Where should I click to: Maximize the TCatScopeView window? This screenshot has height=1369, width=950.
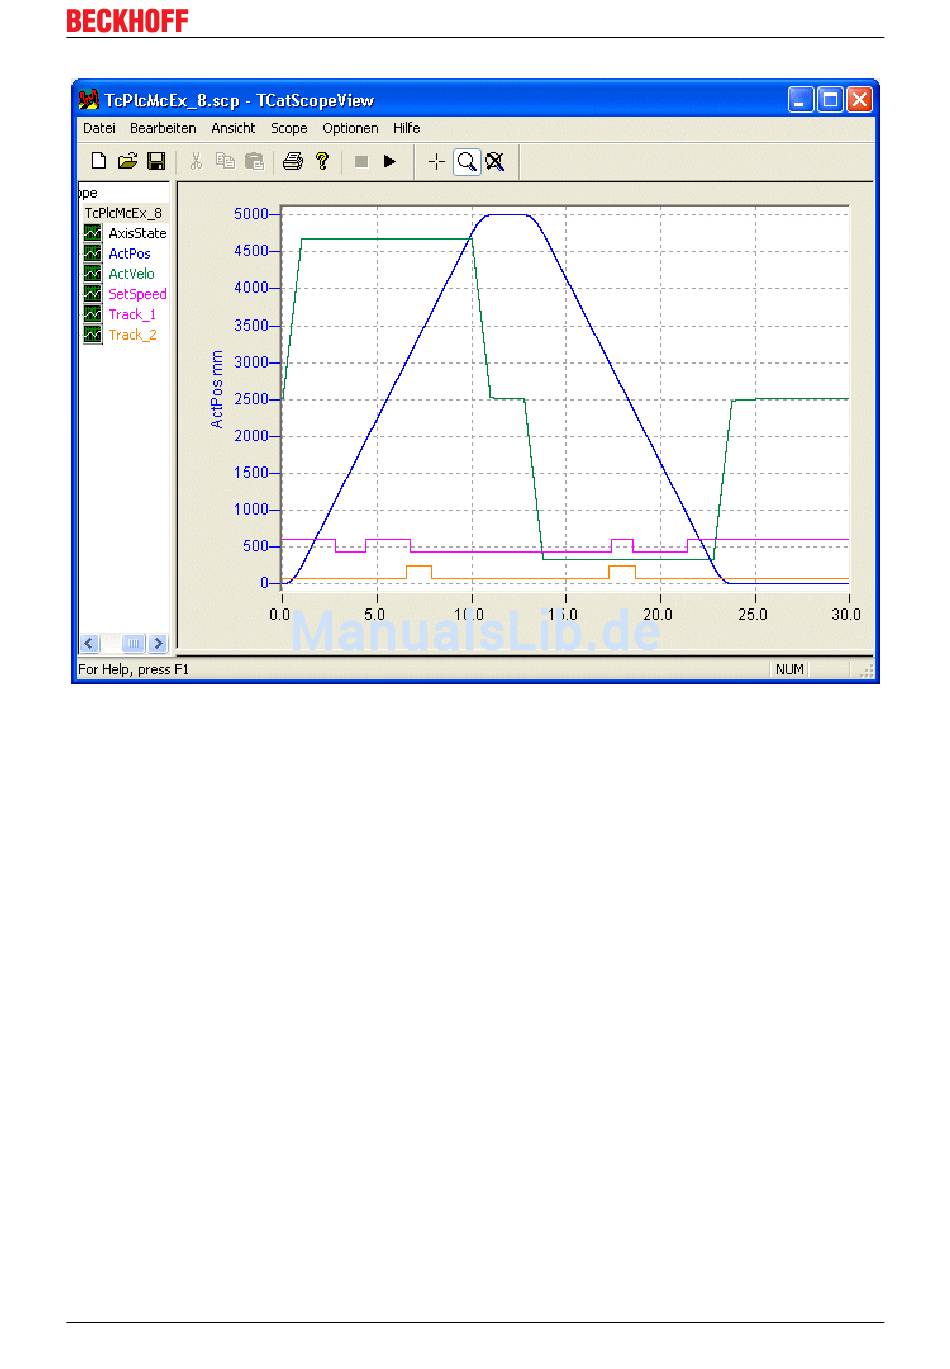(x=830, y=99)
